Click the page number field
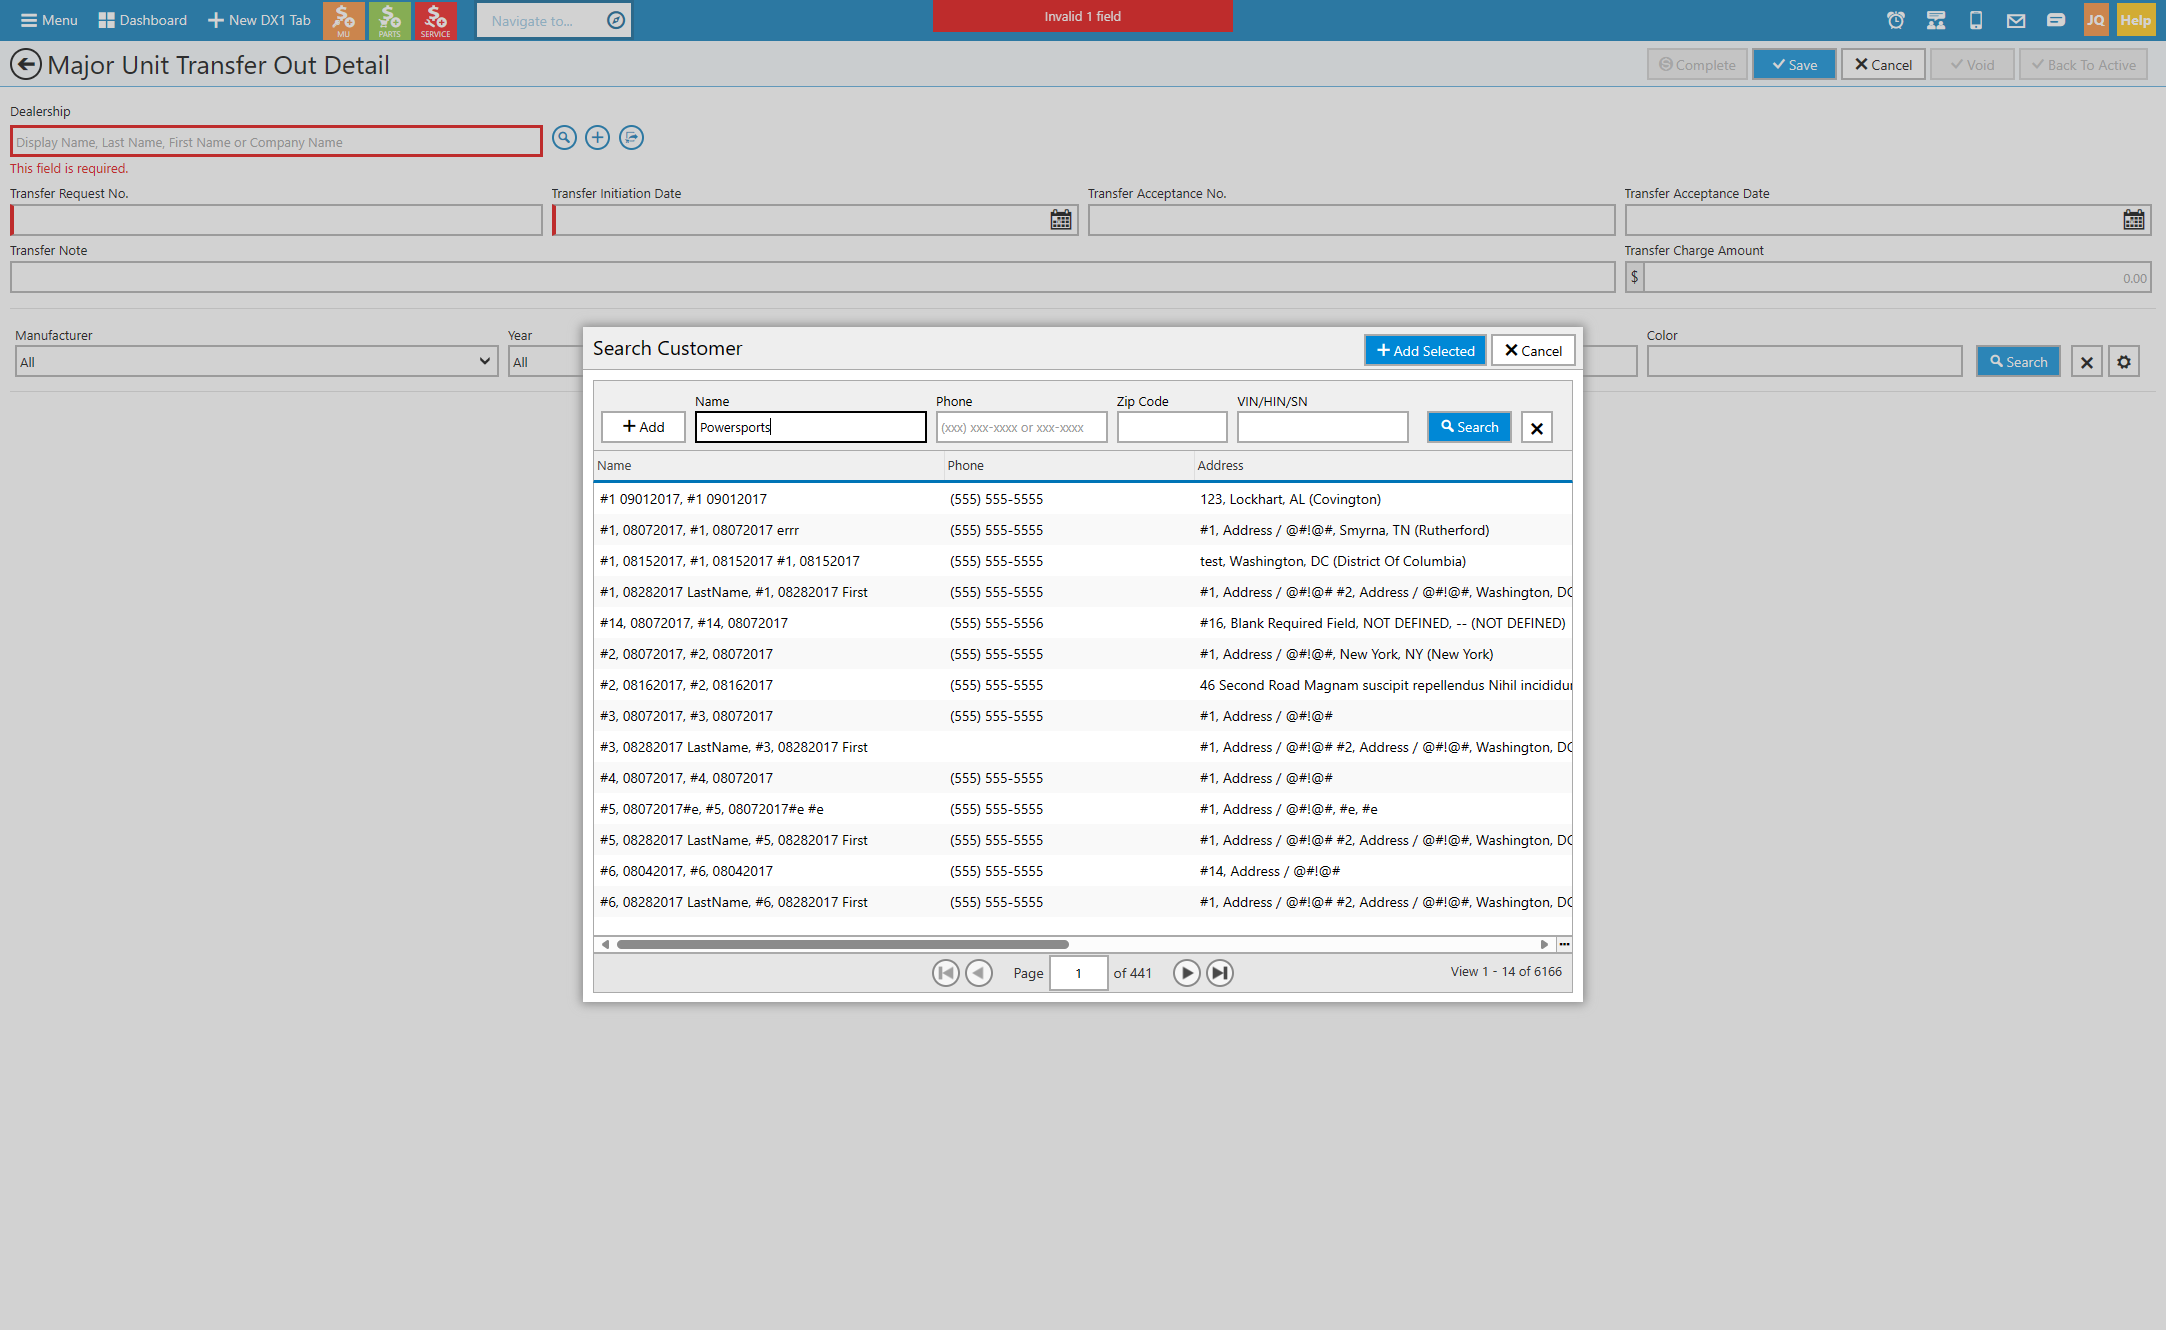Image resolution: width=2166 pixels, height=1330 pixels. (x=1078, y=973)
